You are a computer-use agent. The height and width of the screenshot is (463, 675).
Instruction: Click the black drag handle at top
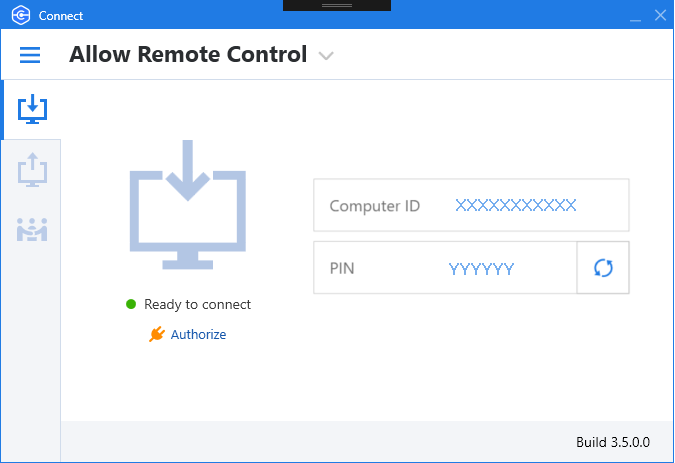pyautogui.click(x=337, y=5)
